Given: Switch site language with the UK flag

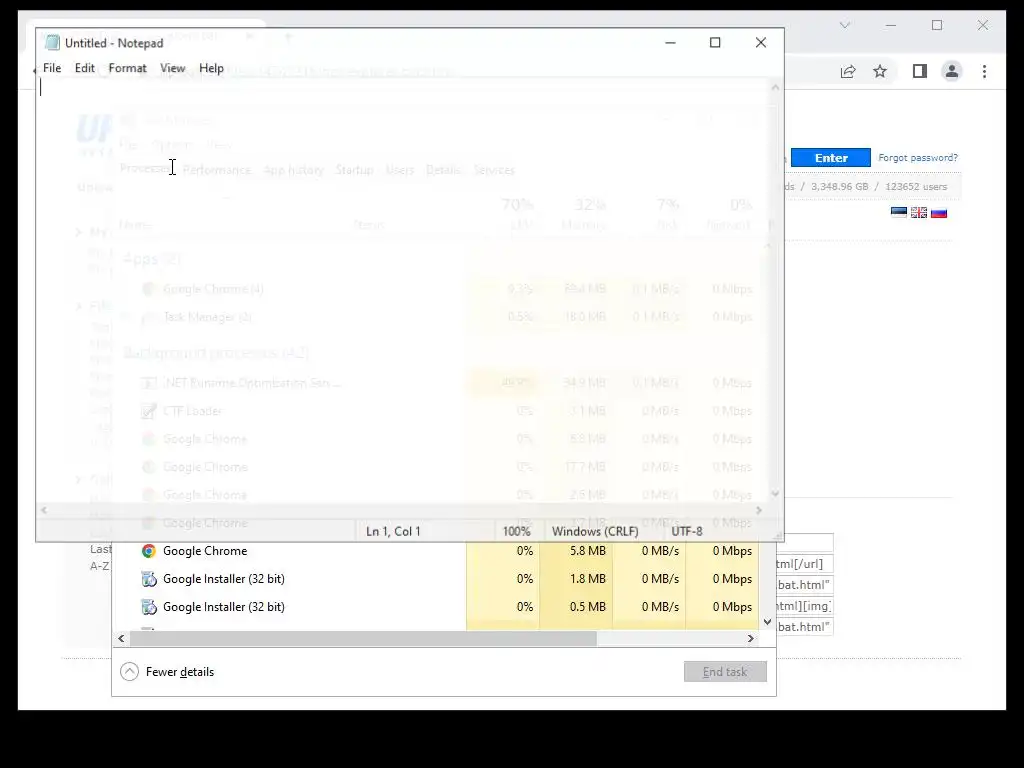Looking at the screenshot, I should (919, 212).
